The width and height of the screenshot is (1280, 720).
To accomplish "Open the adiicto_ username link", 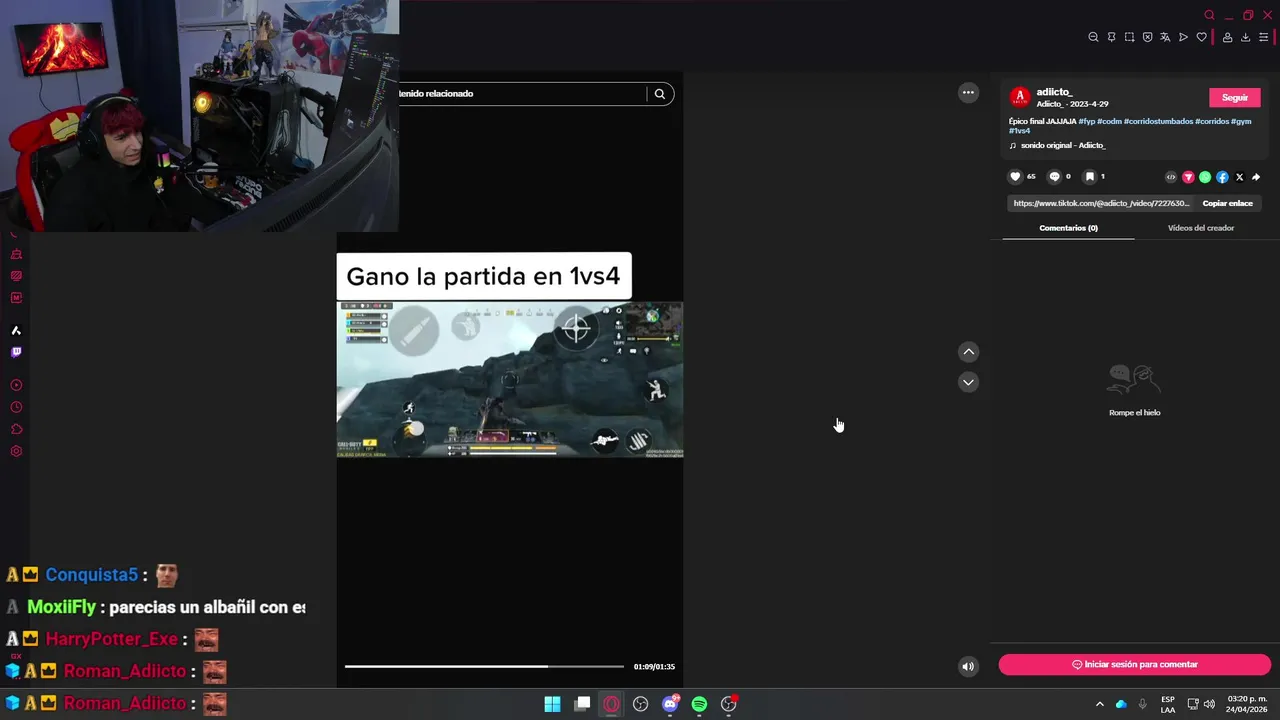I will [1054, 92].
